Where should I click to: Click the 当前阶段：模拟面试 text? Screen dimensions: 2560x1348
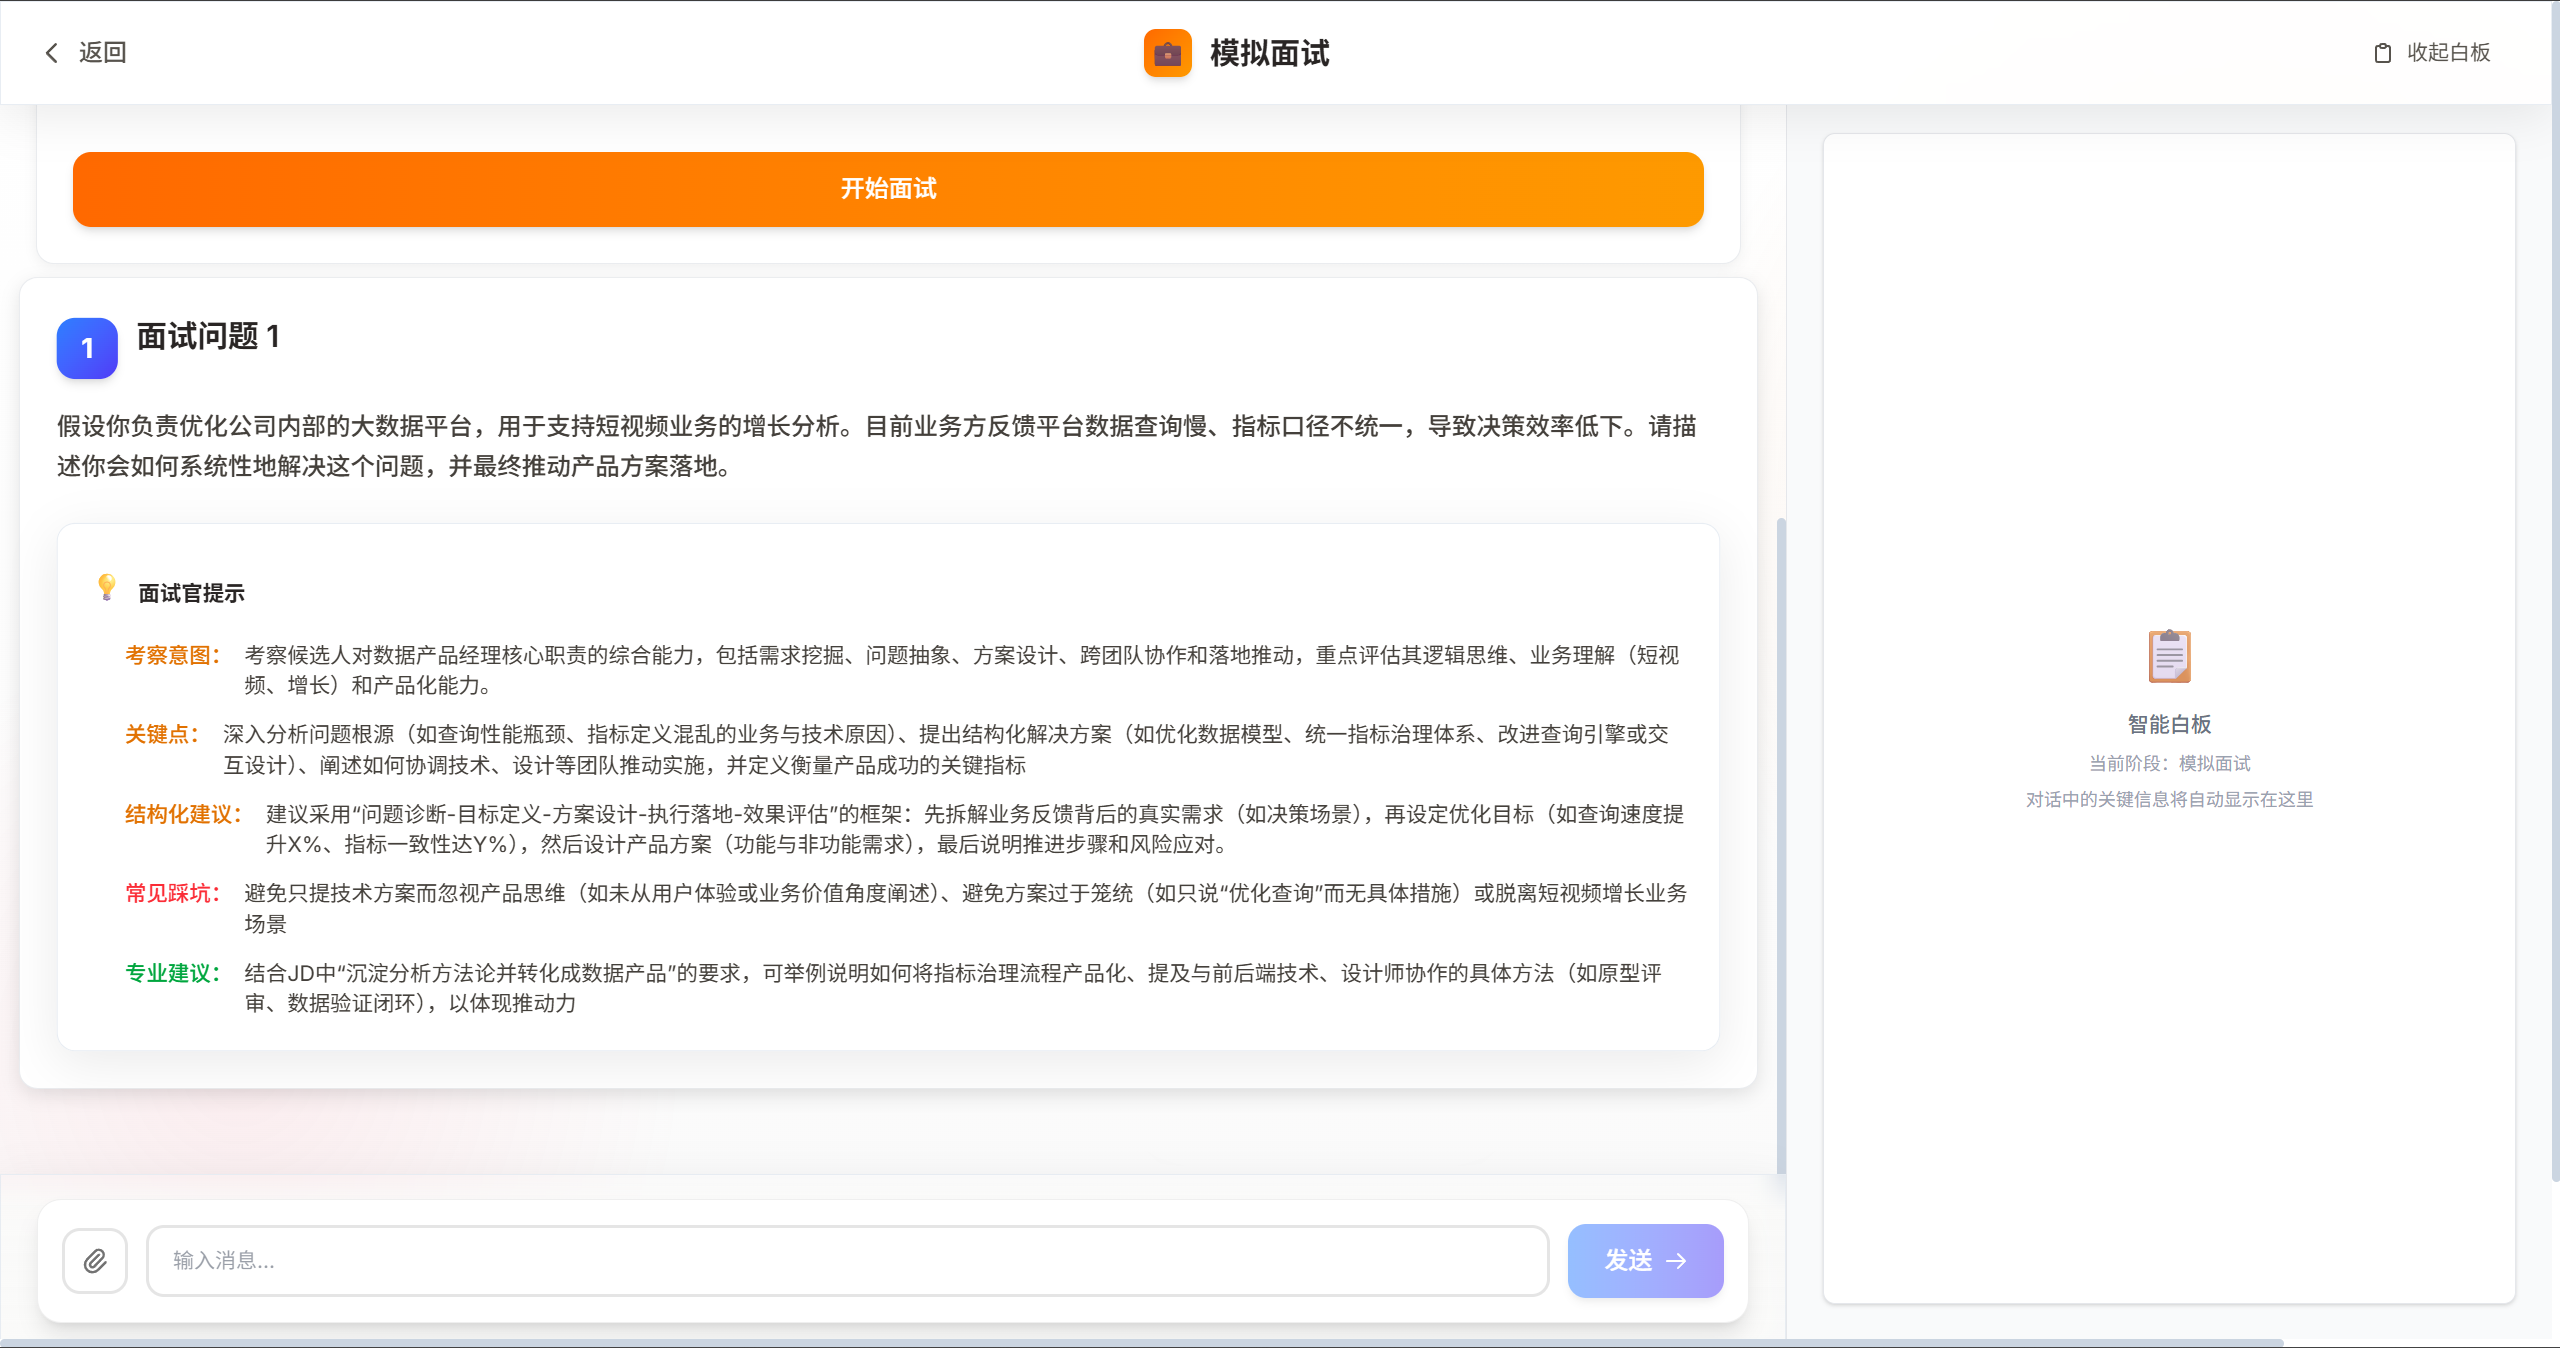tap(2169, 764)
